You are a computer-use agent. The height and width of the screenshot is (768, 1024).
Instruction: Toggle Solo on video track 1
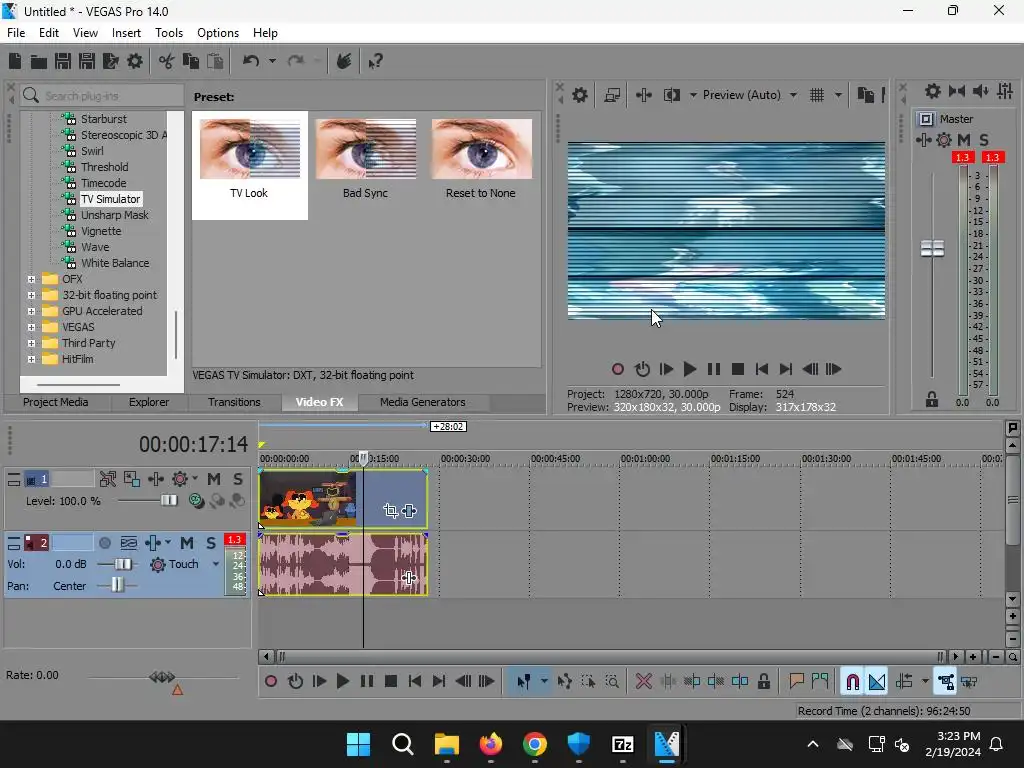click(238, 479)
